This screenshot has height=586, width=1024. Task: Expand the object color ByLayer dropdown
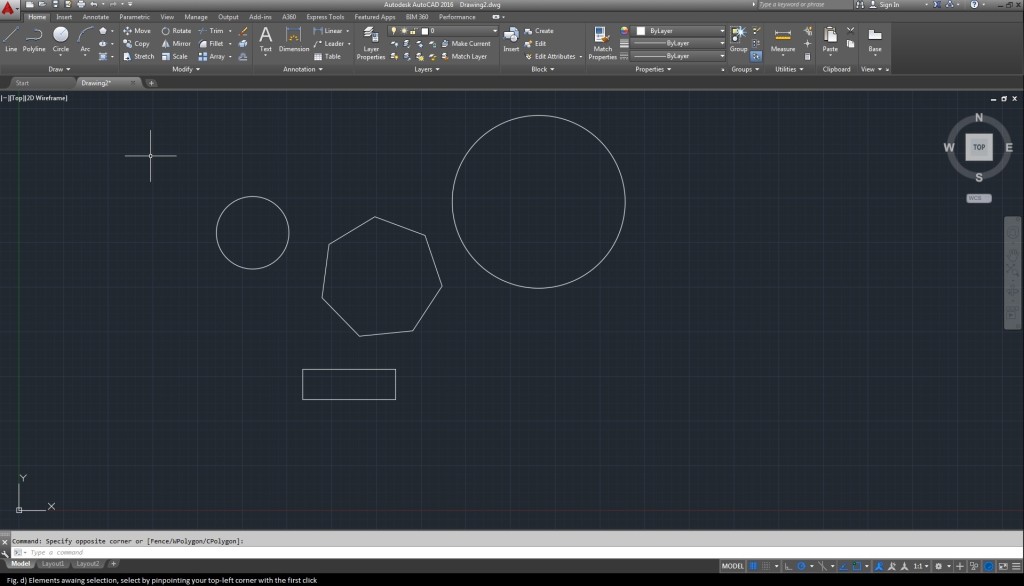(x=722, y=31)
